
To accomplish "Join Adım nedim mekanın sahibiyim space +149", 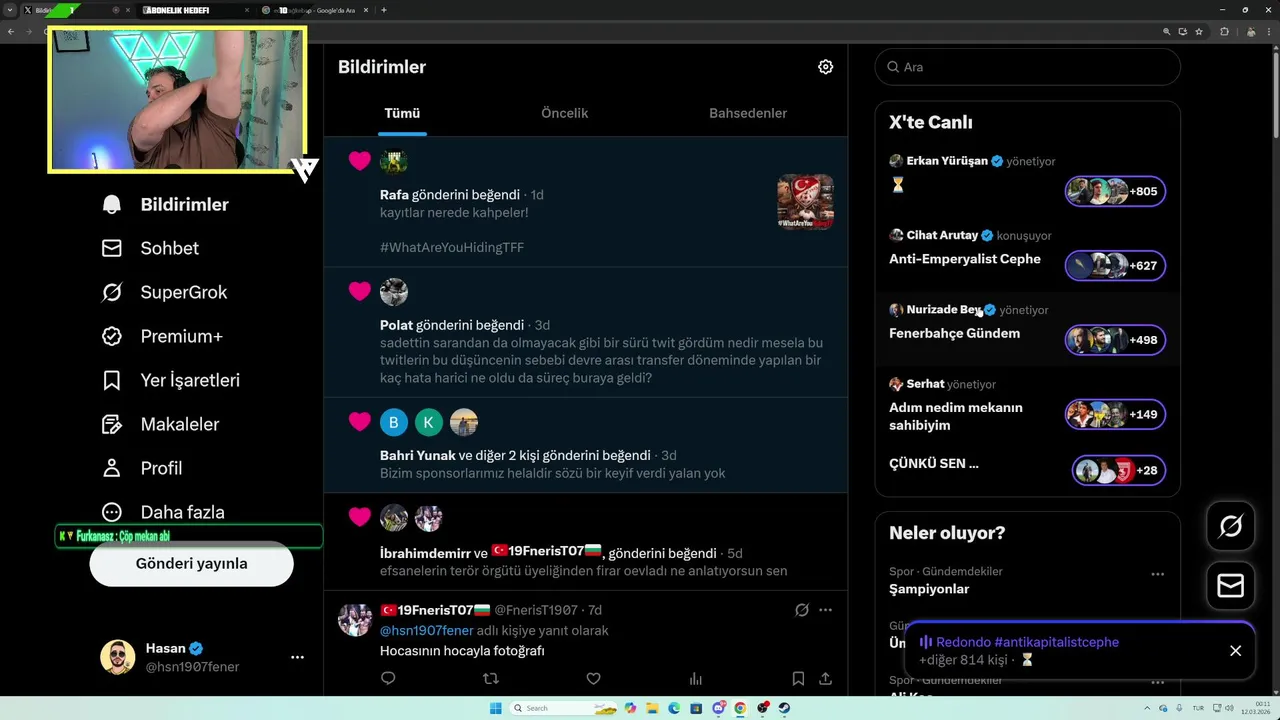I will 1115,414.
